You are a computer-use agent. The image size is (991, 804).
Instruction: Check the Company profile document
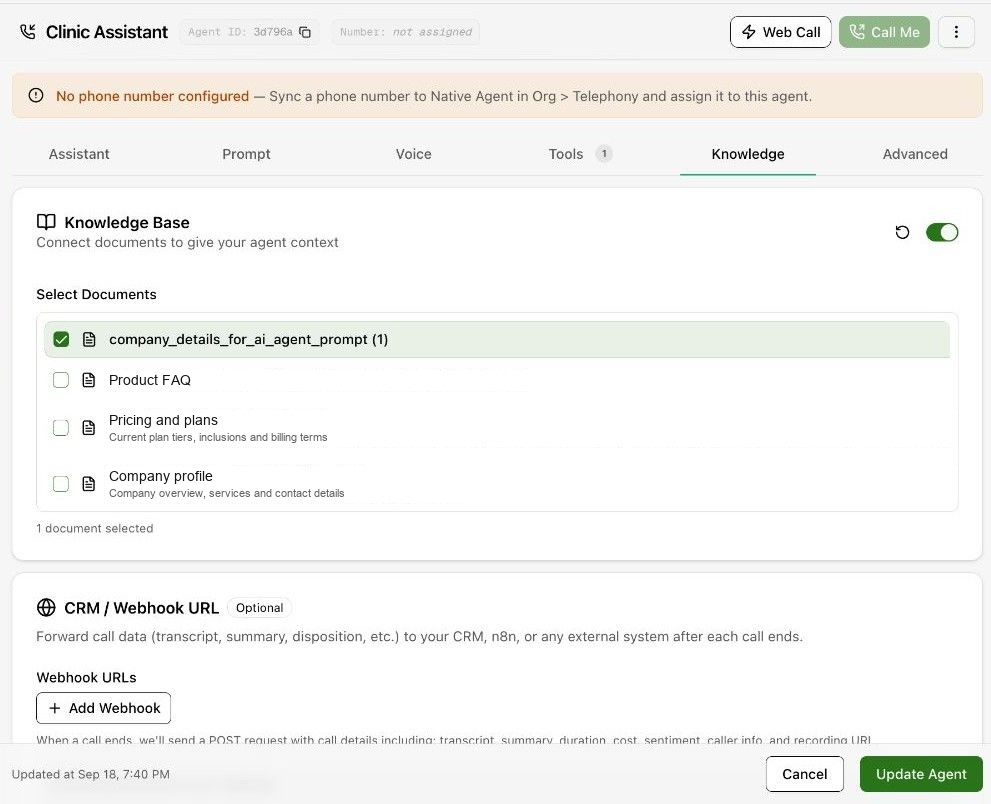point(61,484)
